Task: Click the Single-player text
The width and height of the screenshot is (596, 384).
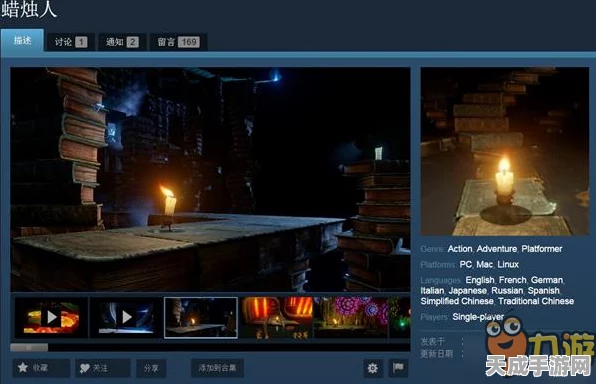Action: 478,317
